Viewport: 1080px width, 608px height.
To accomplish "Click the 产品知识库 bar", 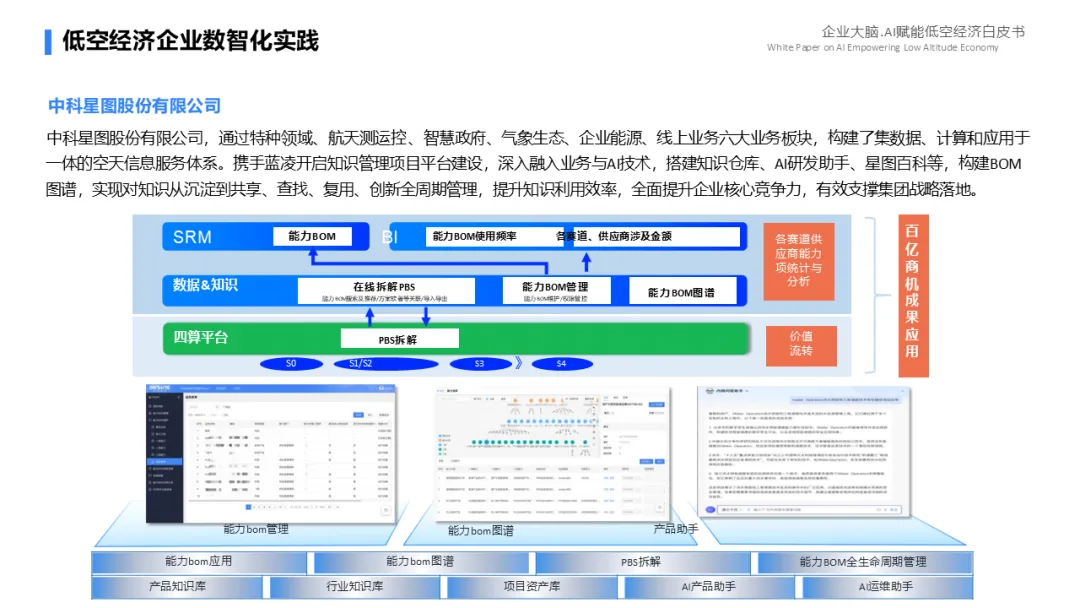I will point(177,587).
